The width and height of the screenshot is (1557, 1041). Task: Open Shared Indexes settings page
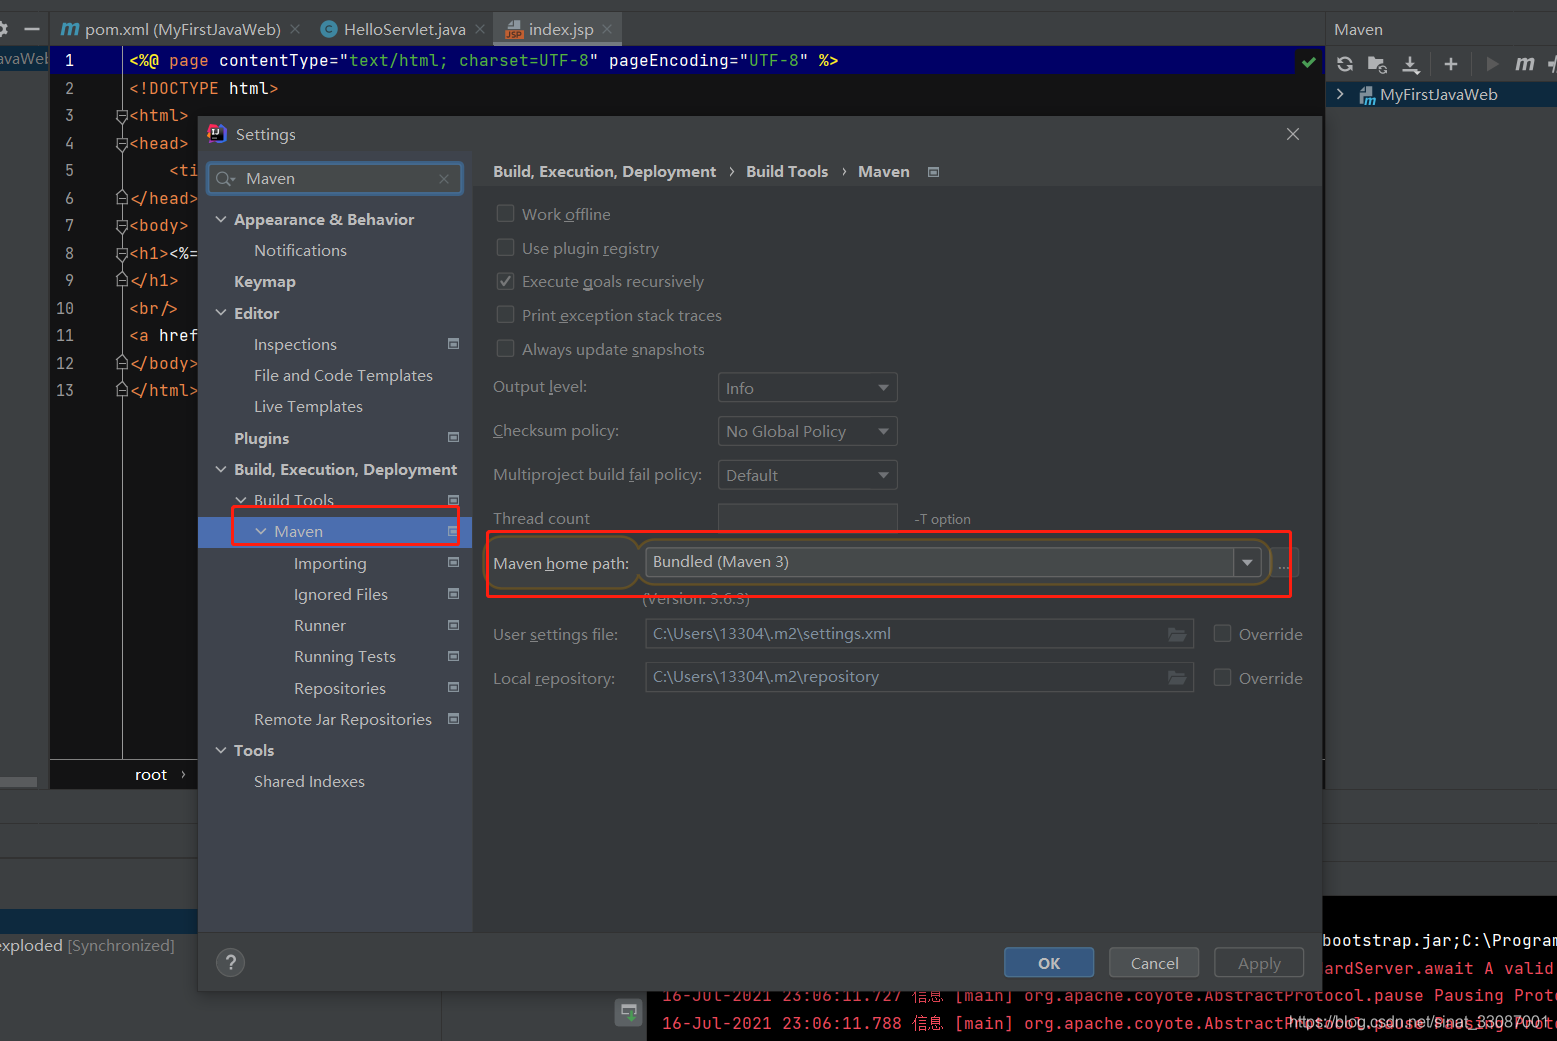tap(309, 781)
